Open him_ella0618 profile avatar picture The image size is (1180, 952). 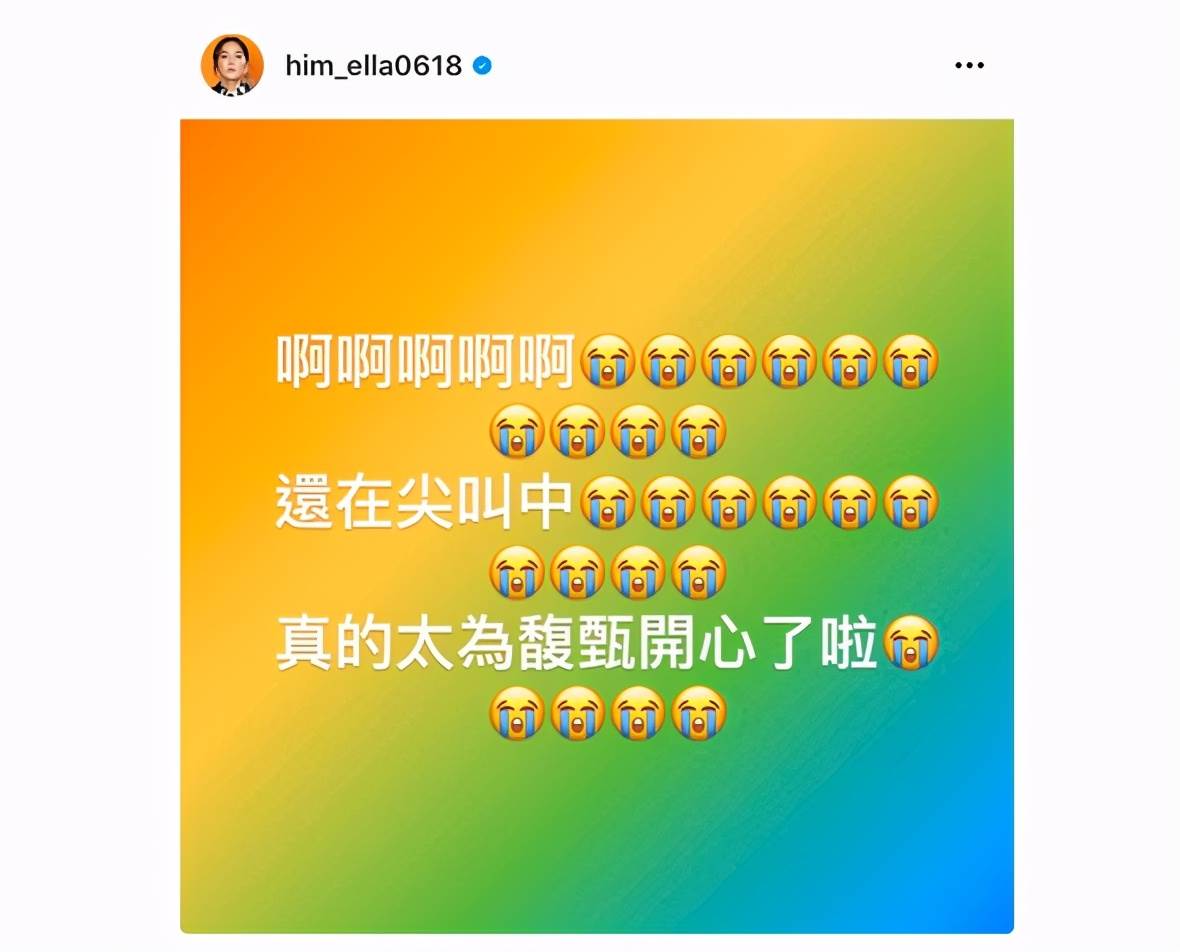[x=232, y=65]
